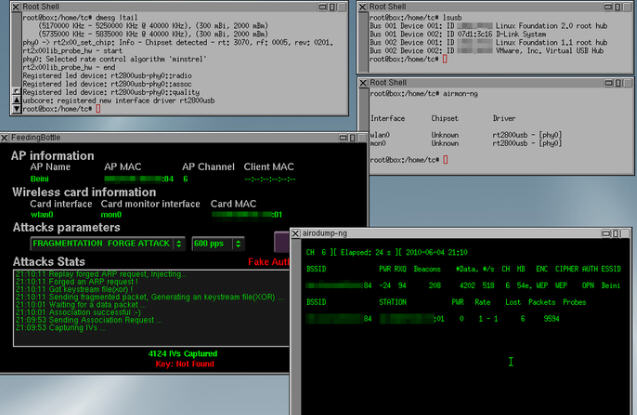Maximize the airmon-ng Root Shell window
This screenshot has height=415, width=637.
618,83
